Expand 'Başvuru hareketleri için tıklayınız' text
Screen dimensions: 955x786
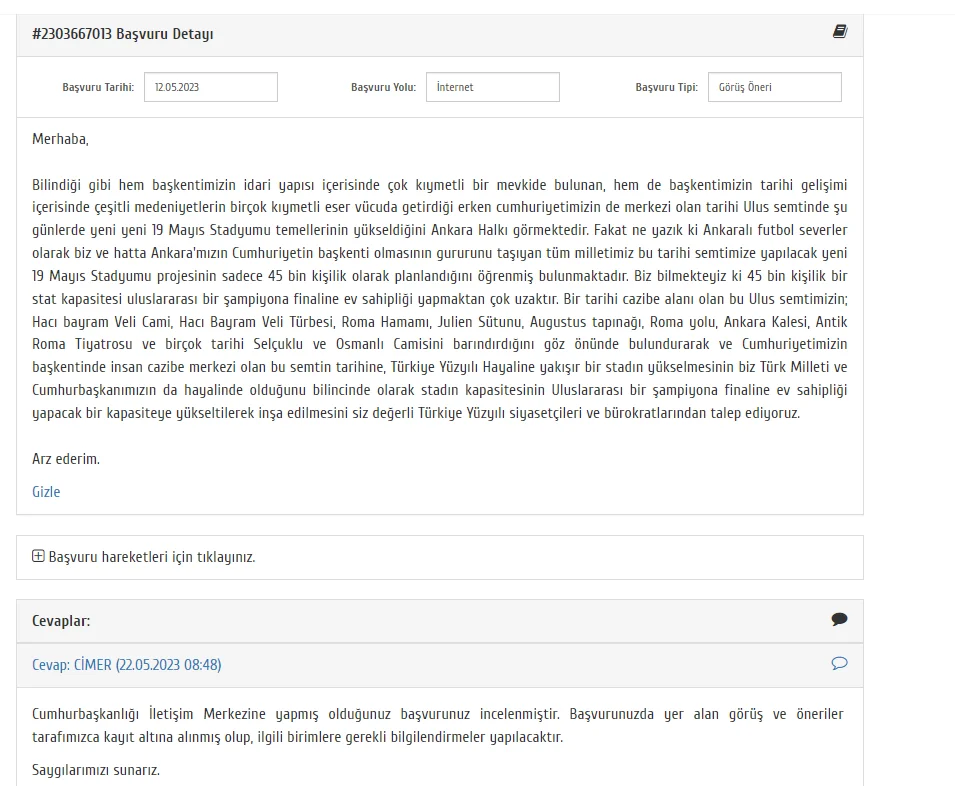[151, 557]
